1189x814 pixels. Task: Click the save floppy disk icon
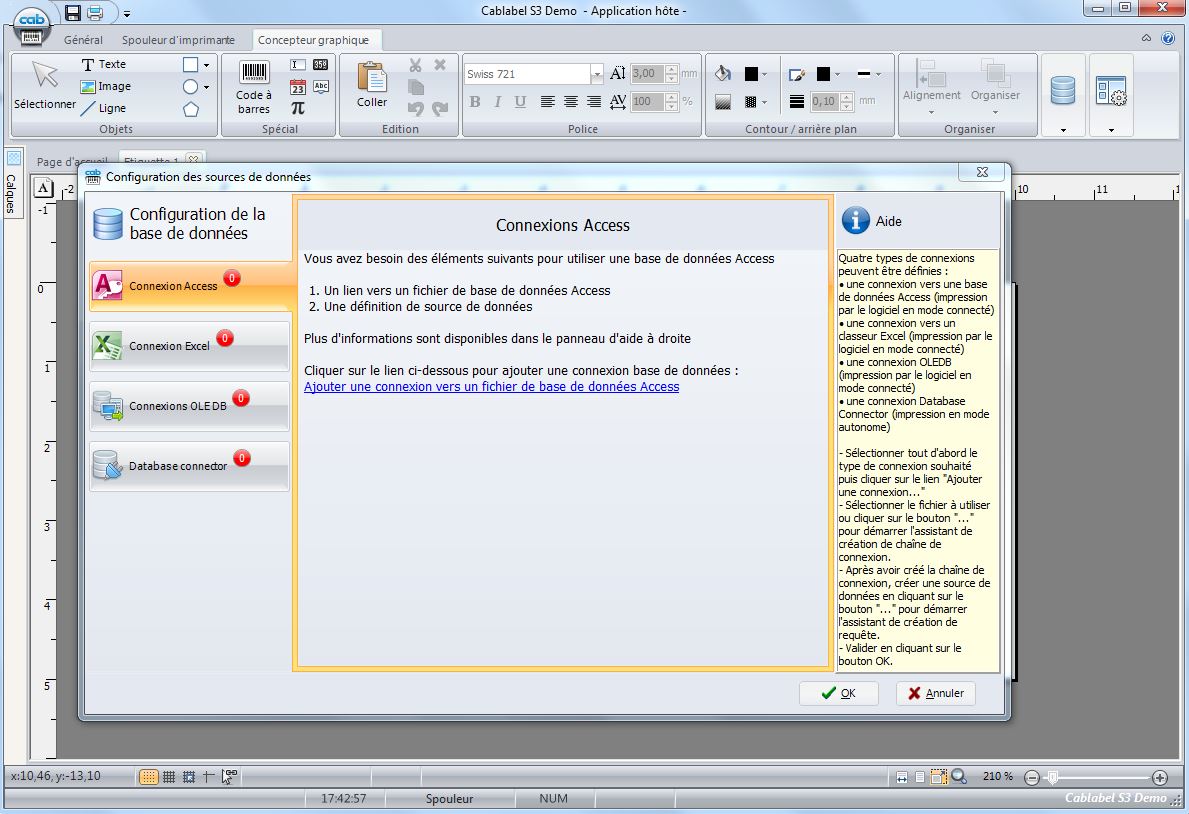(x=73, y=12)
